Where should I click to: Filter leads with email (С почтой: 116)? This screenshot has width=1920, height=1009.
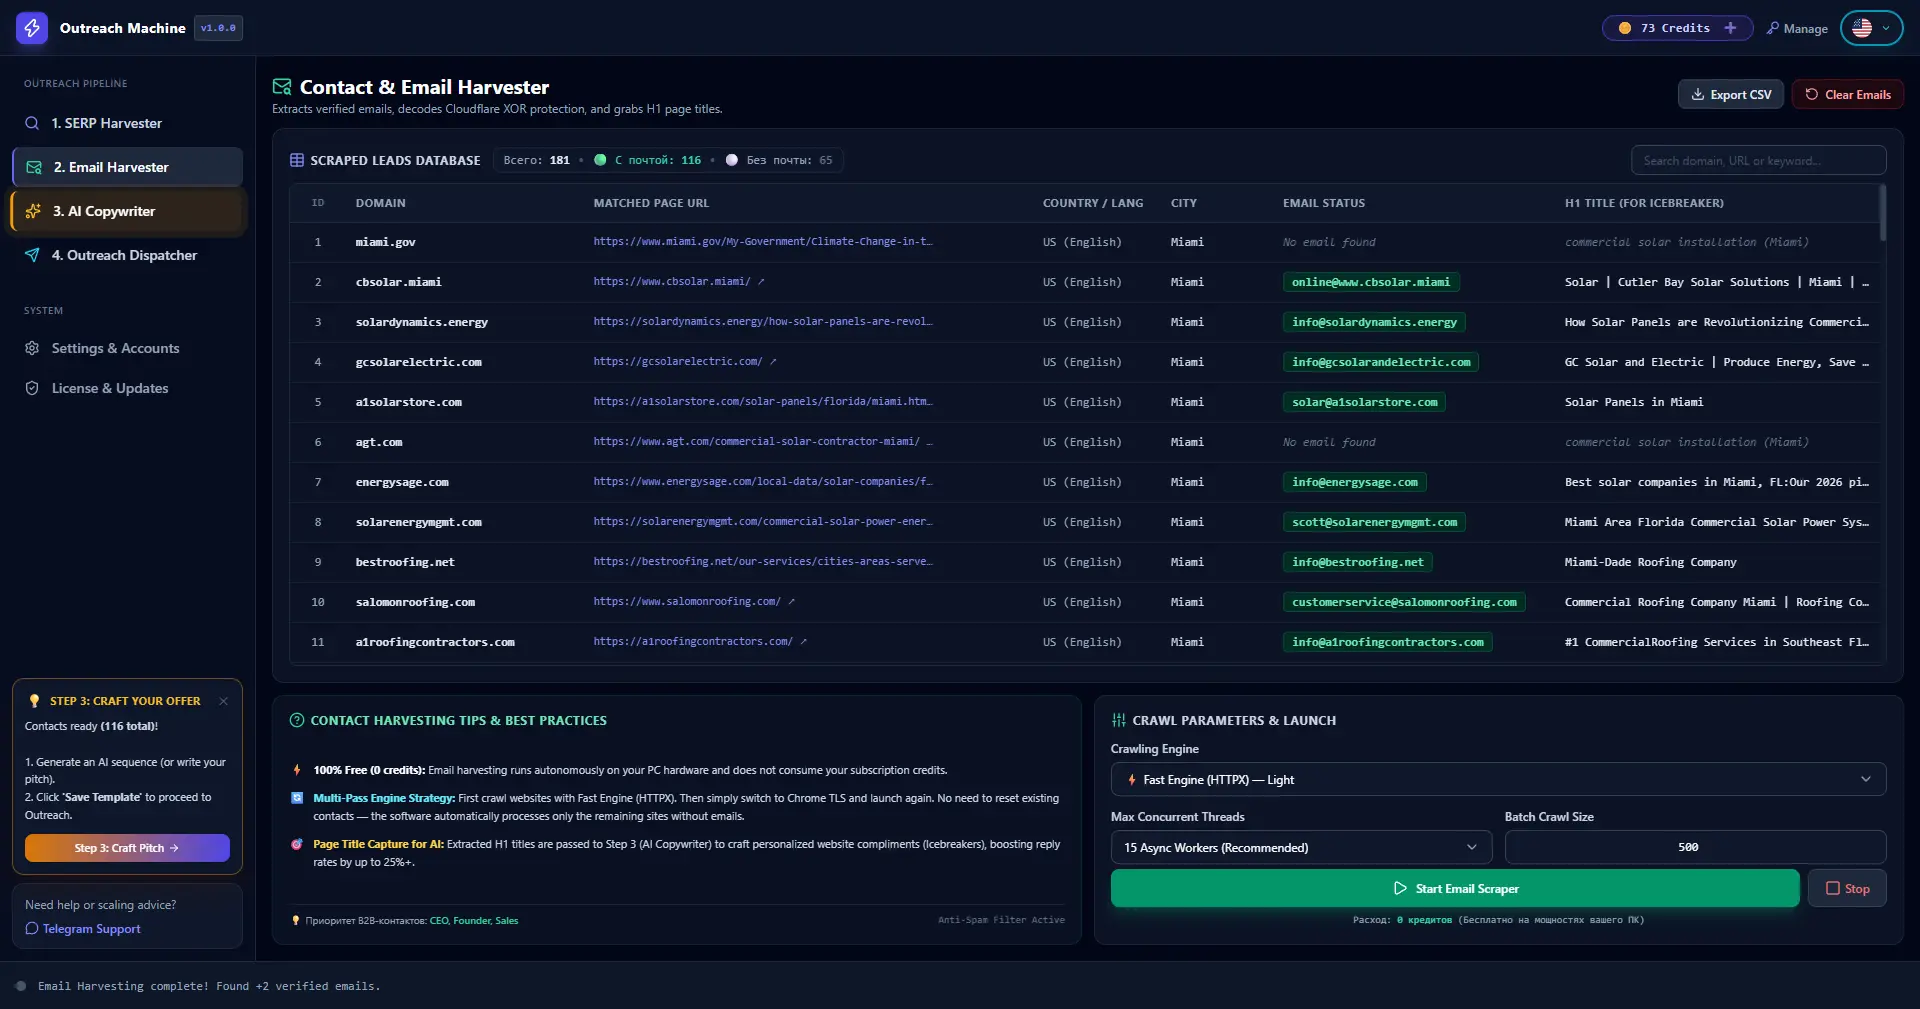(648, 160)
